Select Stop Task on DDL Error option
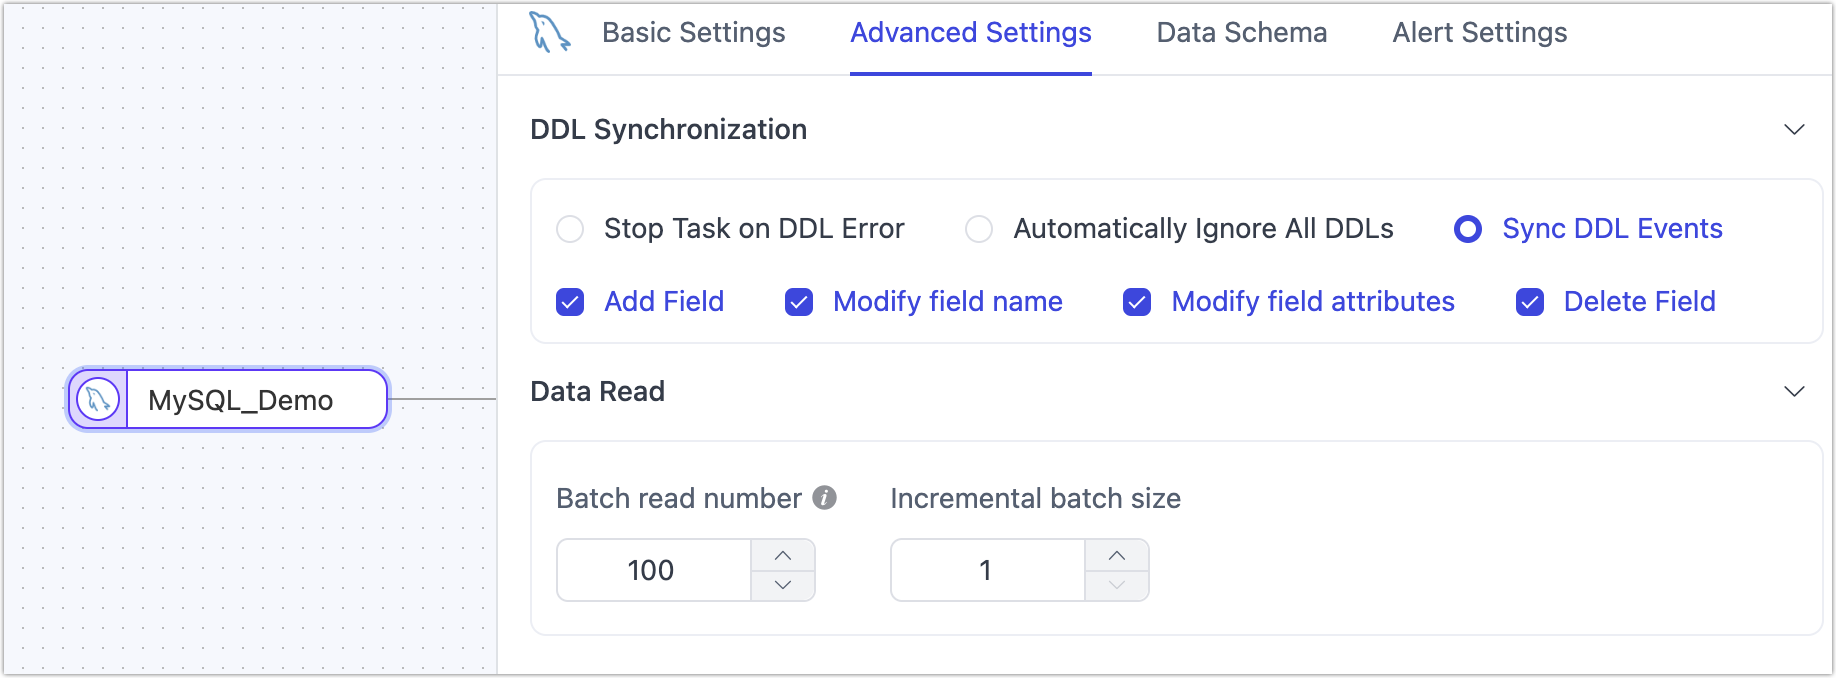The image size is (1836, 678). 570,229
